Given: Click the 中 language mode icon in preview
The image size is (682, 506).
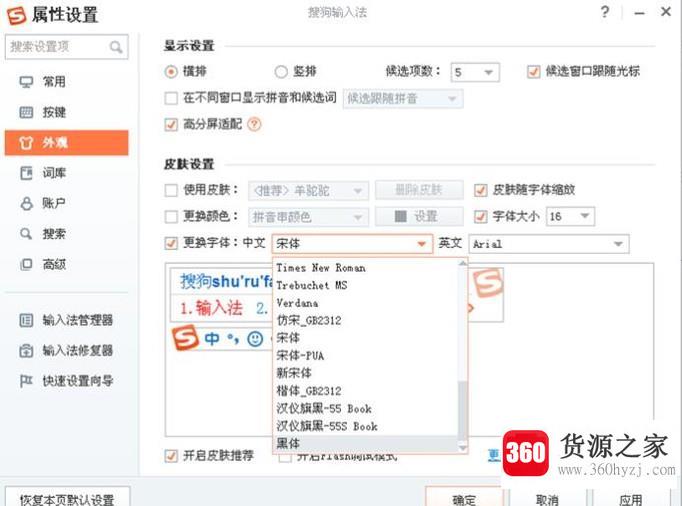Looking at the screenshot, I should [212, 338].
